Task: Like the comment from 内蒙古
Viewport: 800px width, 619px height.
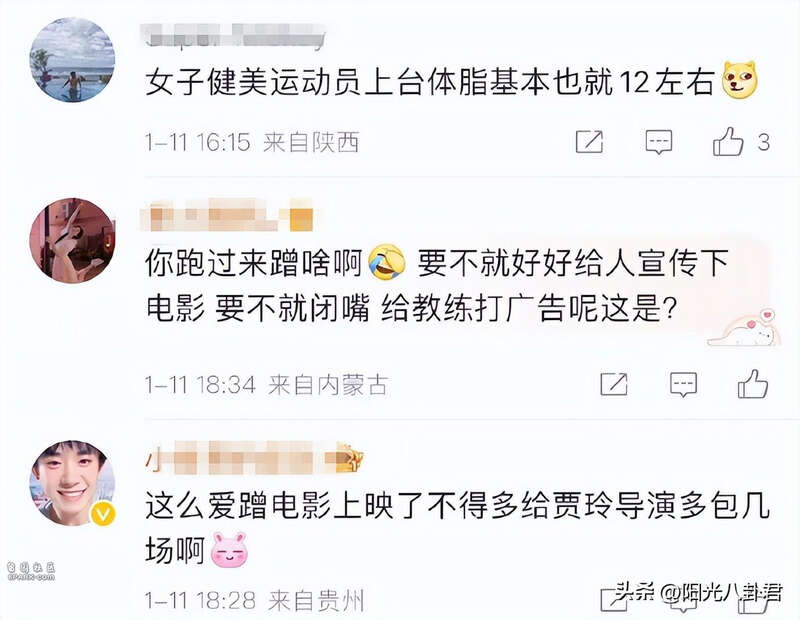Action: click(753, 384)
